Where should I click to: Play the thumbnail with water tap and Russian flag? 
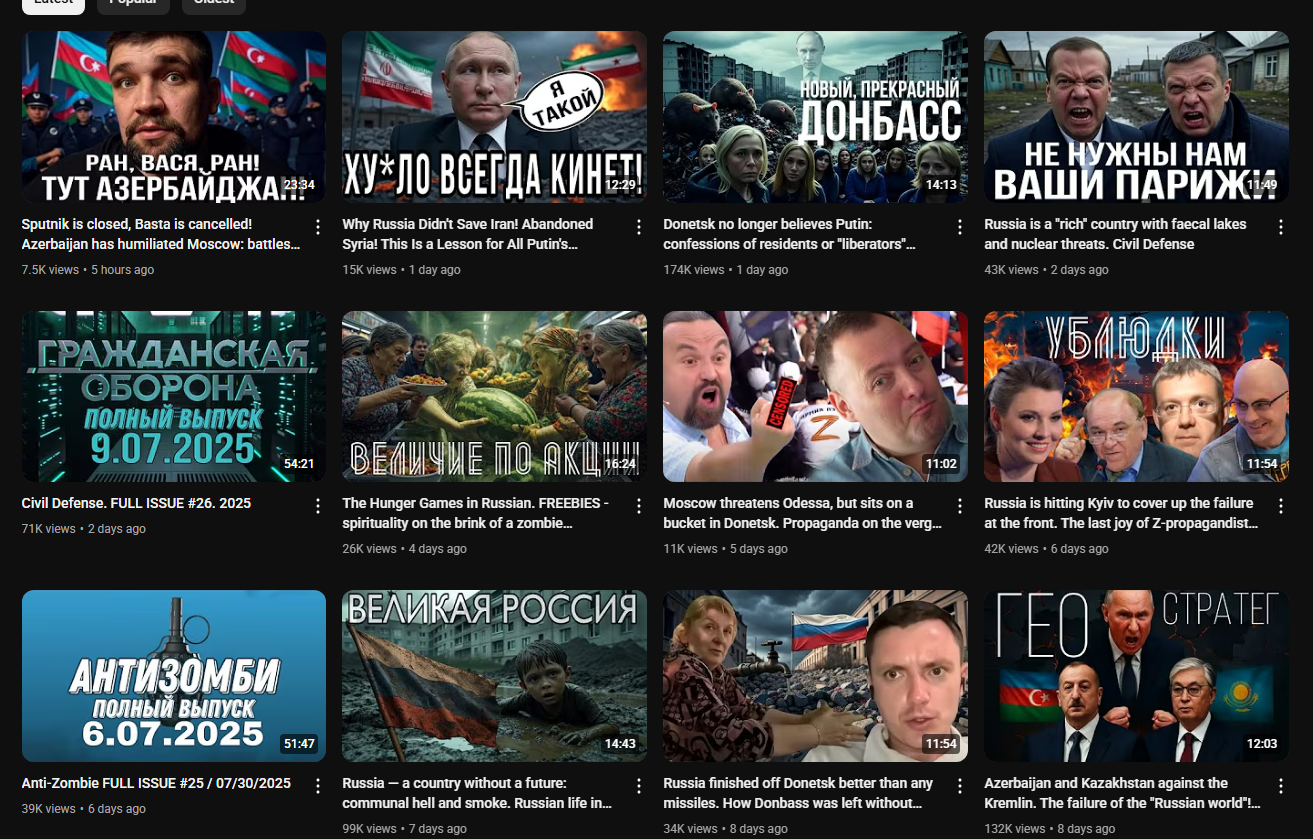[815, 676]
